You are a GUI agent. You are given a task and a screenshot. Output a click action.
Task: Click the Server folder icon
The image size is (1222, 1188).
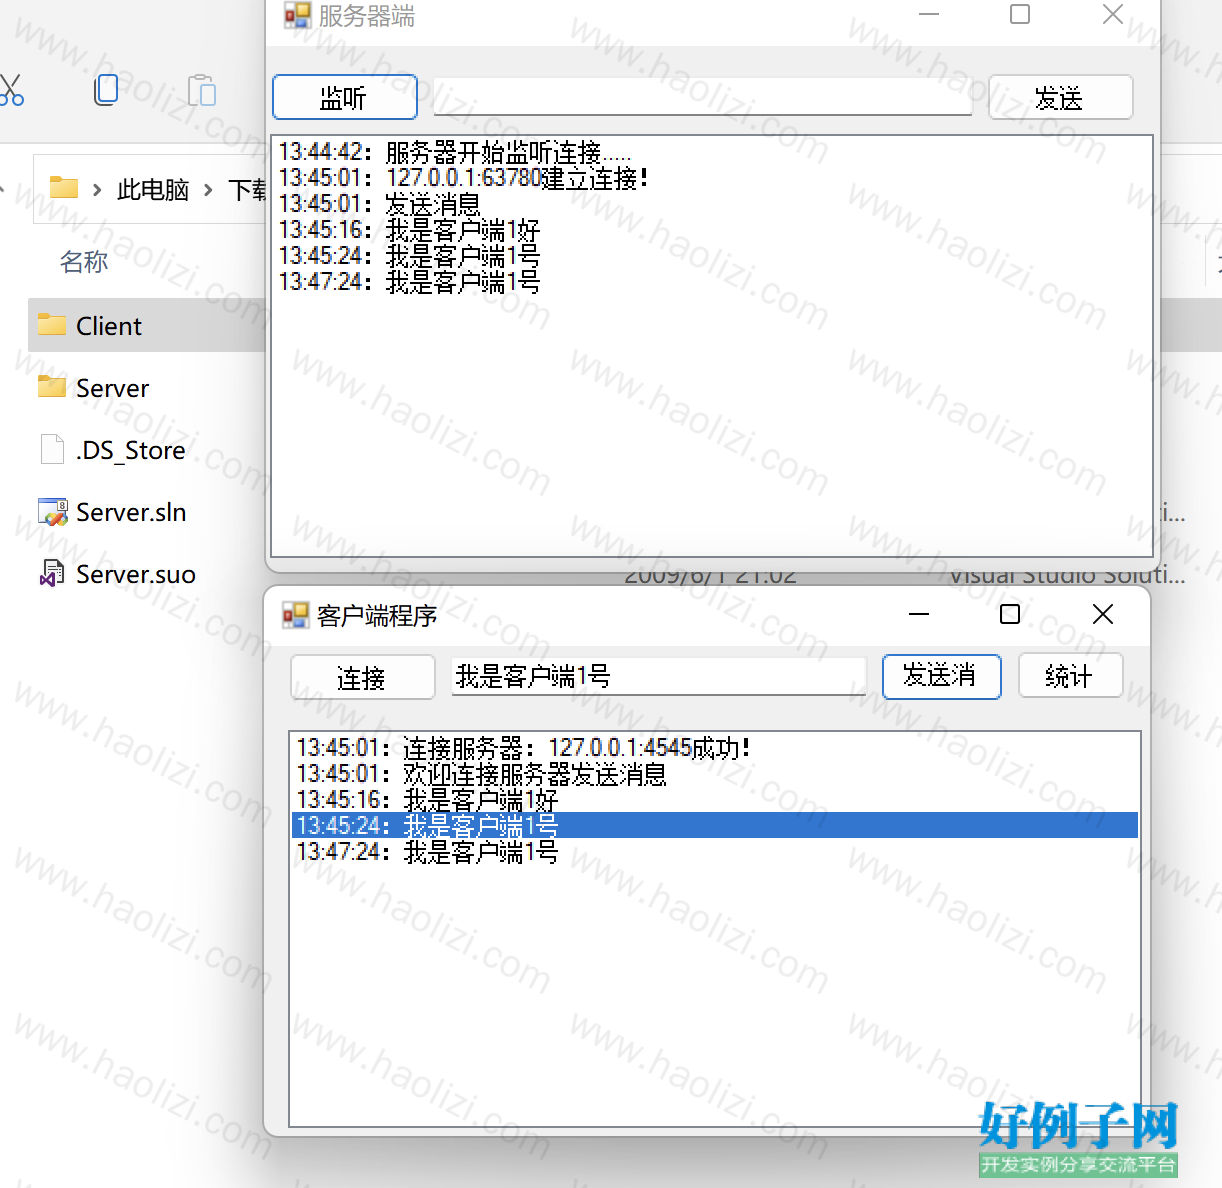tap(52, 387)
